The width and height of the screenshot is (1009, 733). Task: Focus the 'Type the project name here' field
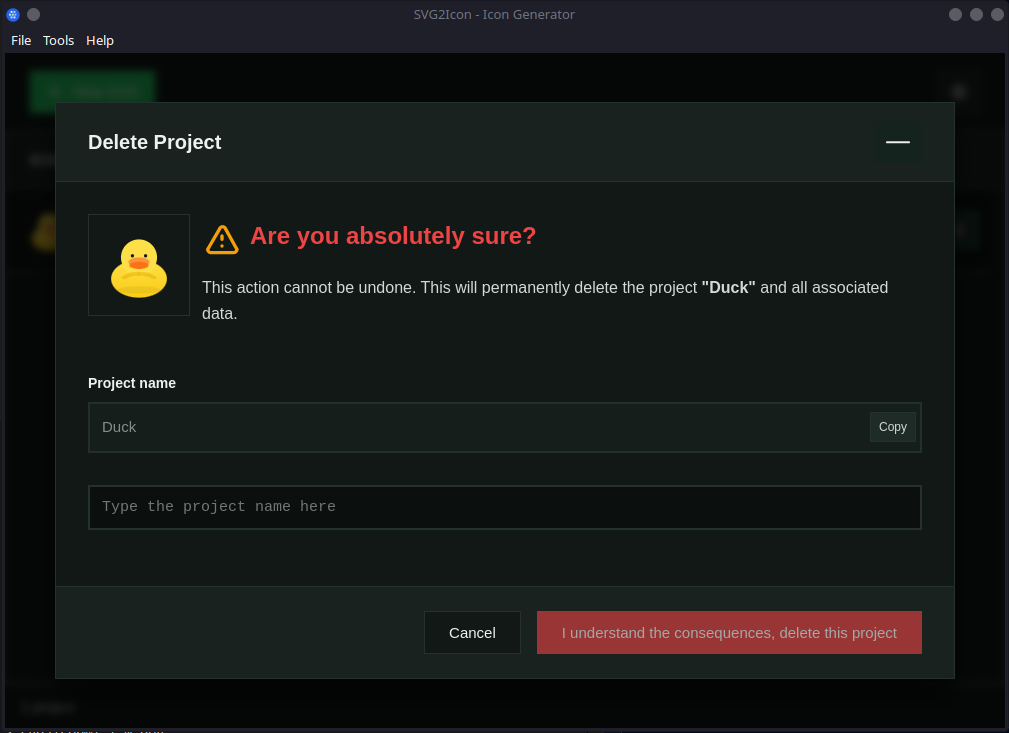pos(504,507)
